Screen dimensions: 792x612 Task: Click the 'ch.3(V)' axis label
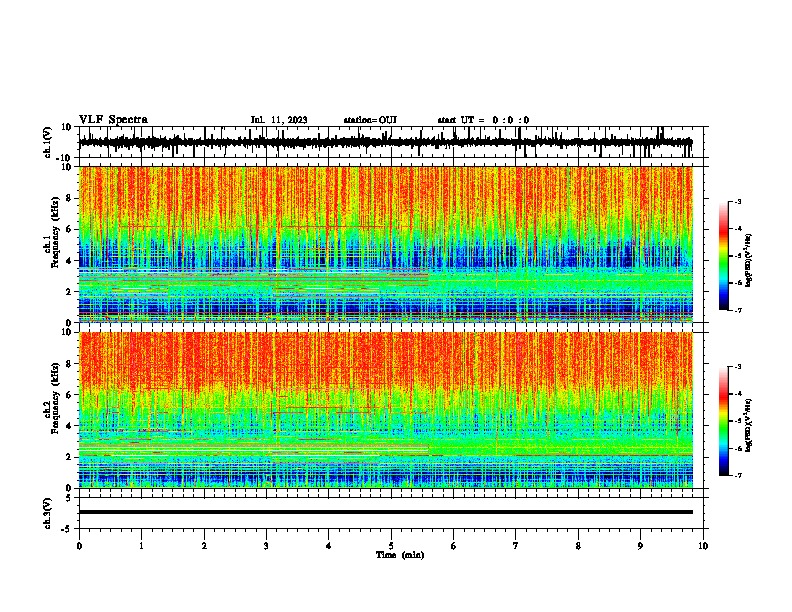point(48,513)
